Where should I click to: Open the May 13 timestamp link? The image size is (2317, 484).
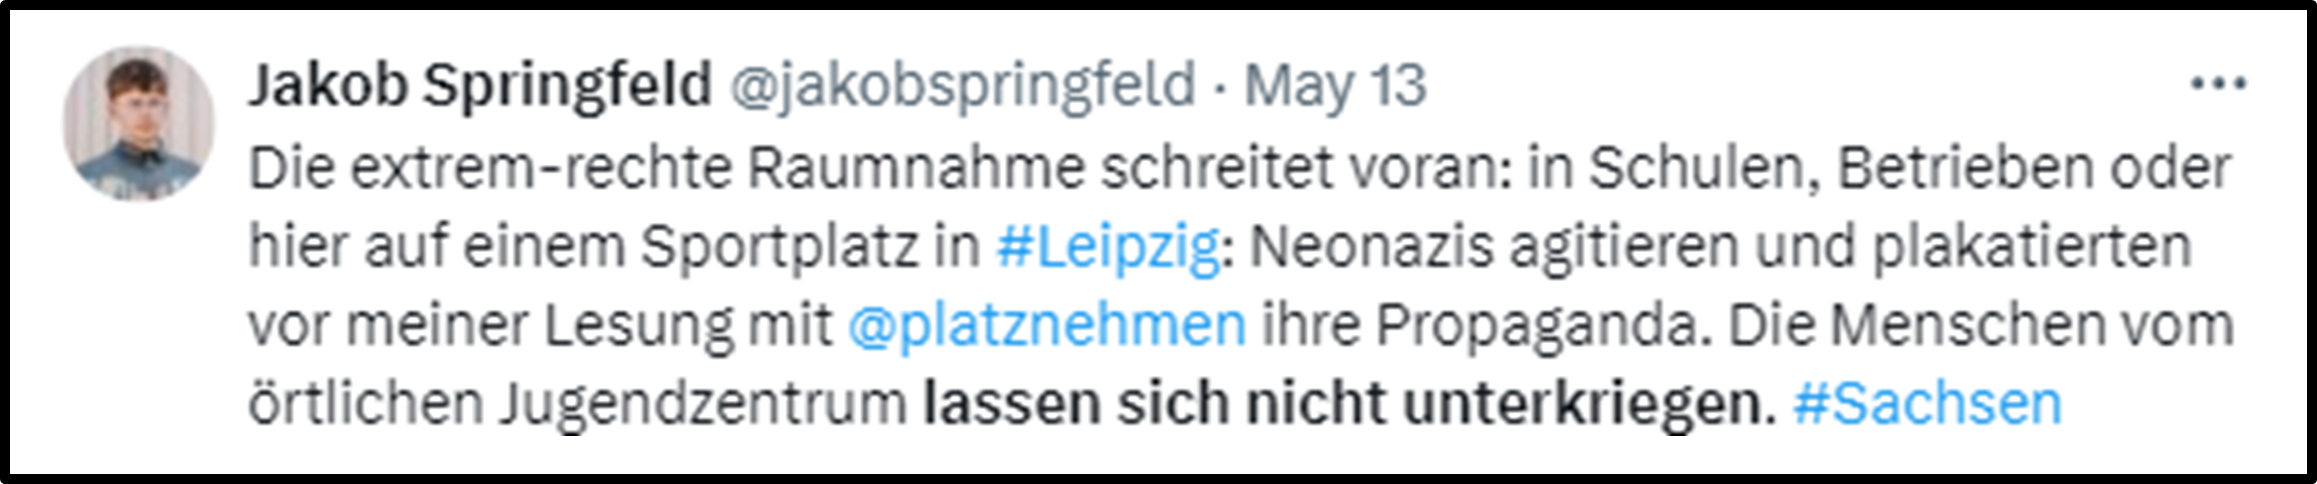tap(1334, 85)
